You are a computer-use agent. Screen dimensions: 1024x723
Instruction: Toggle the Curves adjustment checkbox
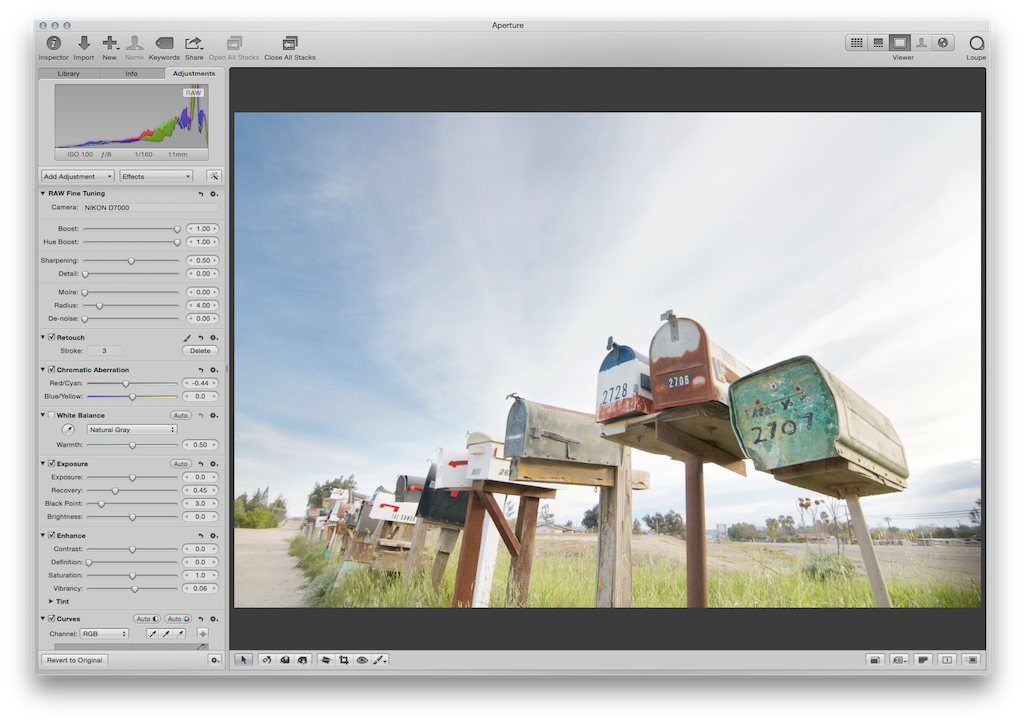click(x=52, y=619)
